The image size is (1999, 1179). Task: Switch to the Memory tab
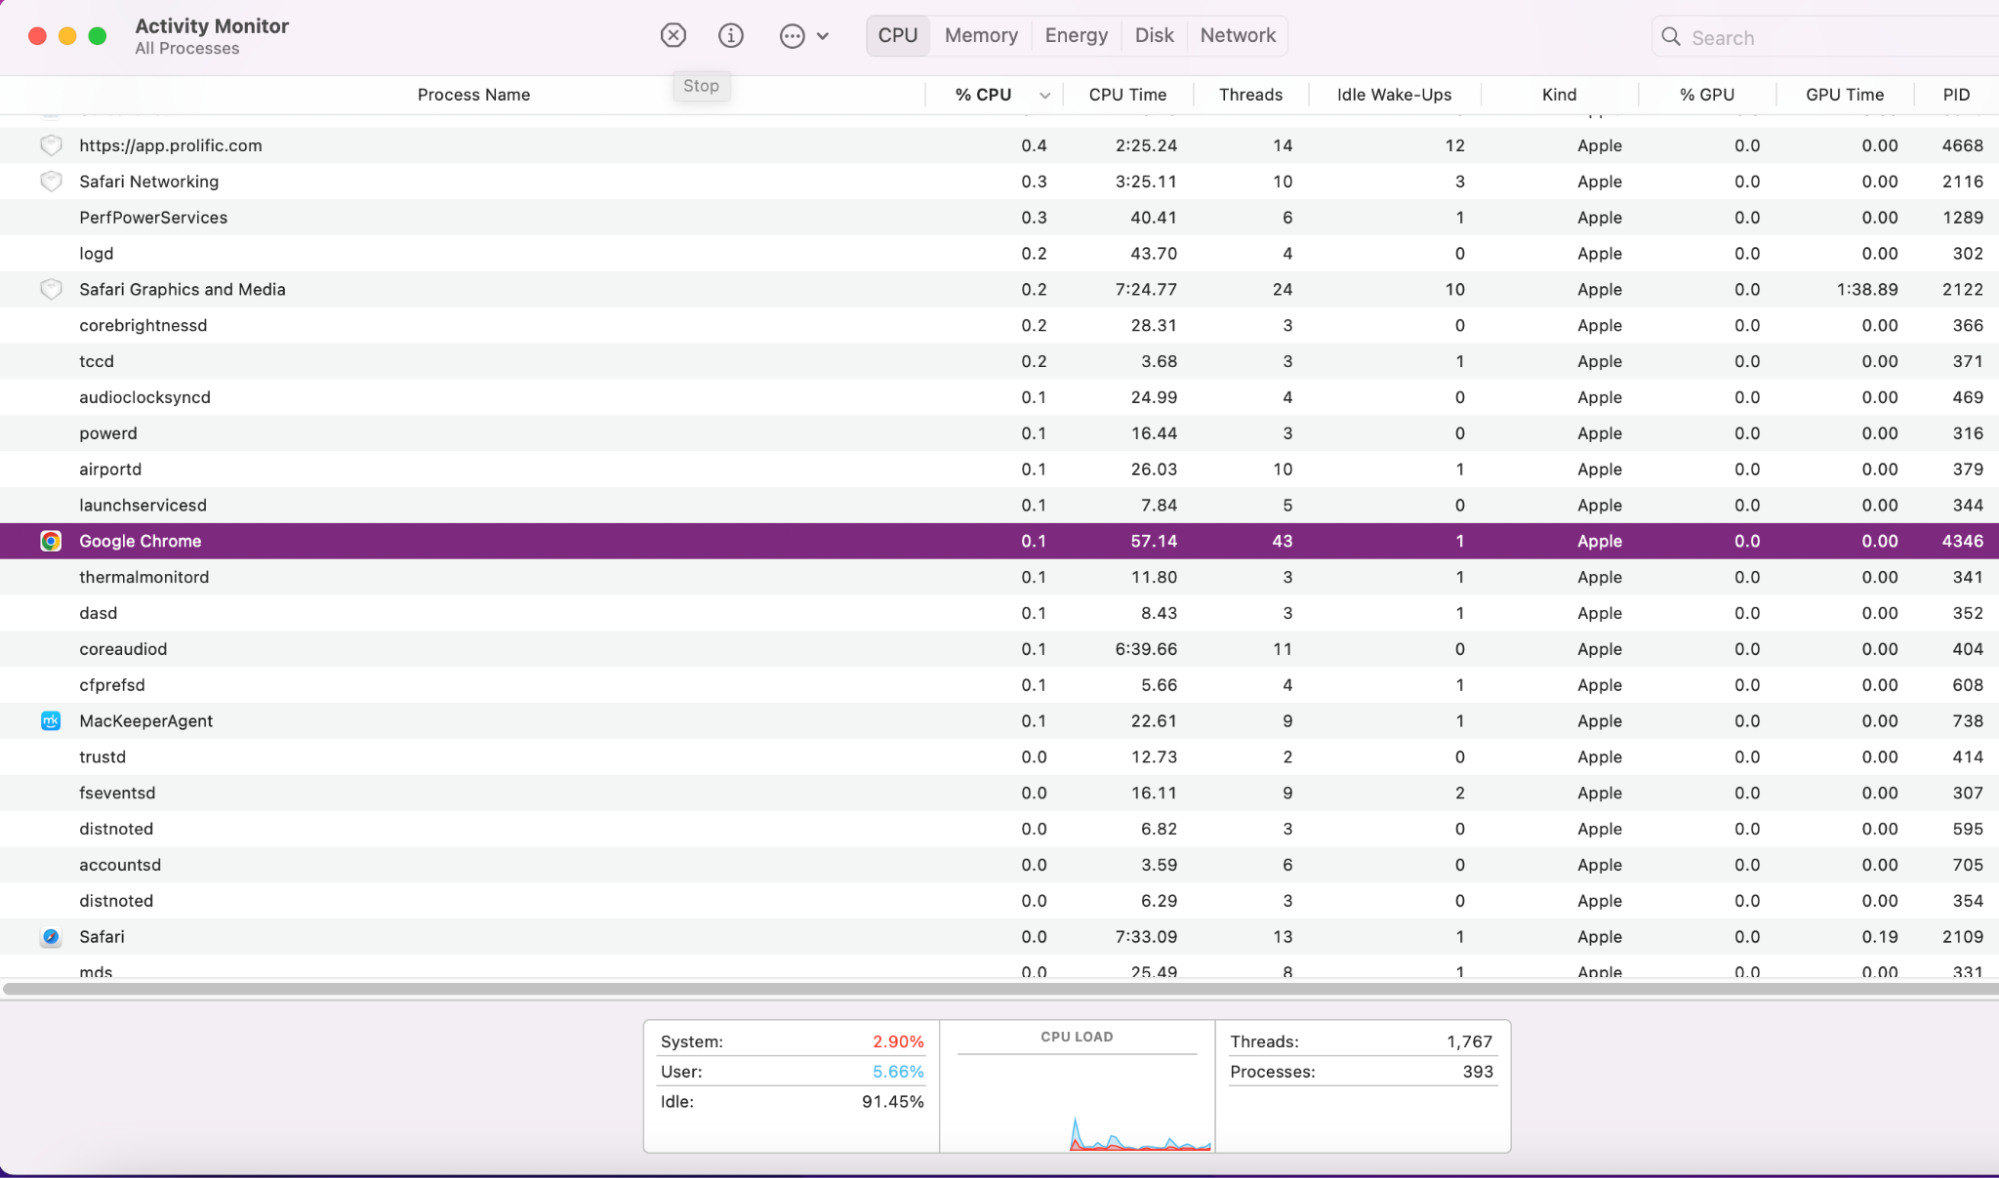tap(981, 35)
